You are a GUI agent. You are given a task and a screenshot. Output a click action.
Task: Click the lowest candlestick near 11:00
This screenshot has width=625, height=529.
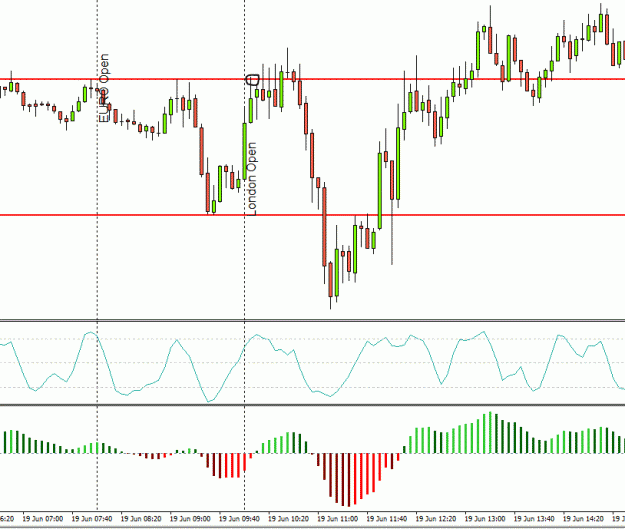pyautogui.click(x=330, y=285)
